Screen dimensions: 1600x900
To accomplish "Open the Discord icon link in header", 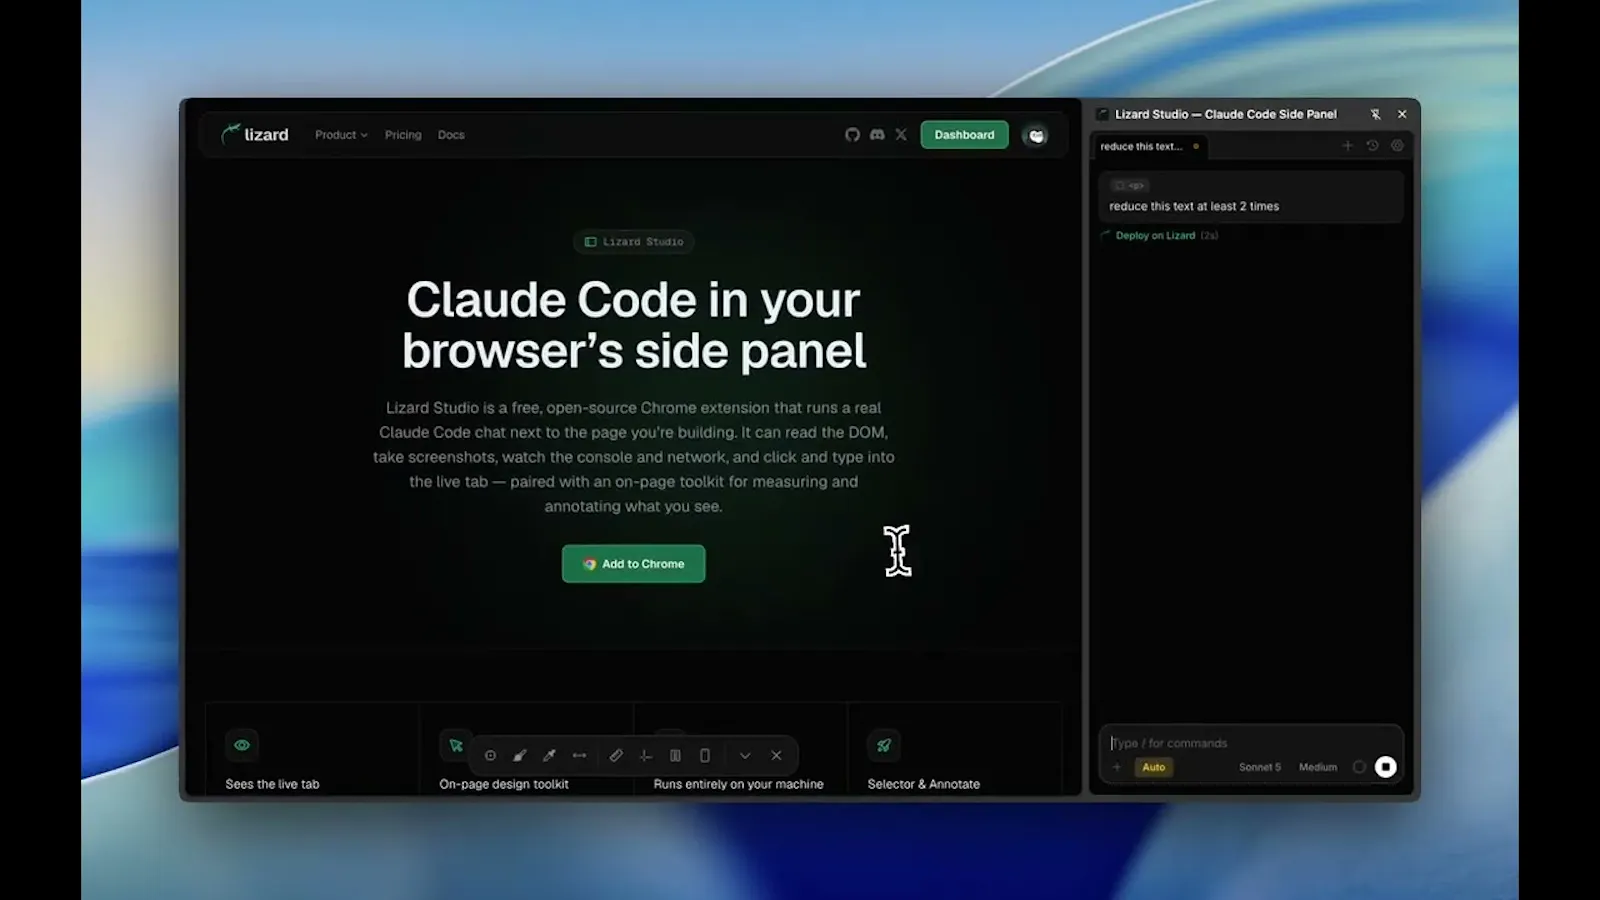I will click(877, 135).
